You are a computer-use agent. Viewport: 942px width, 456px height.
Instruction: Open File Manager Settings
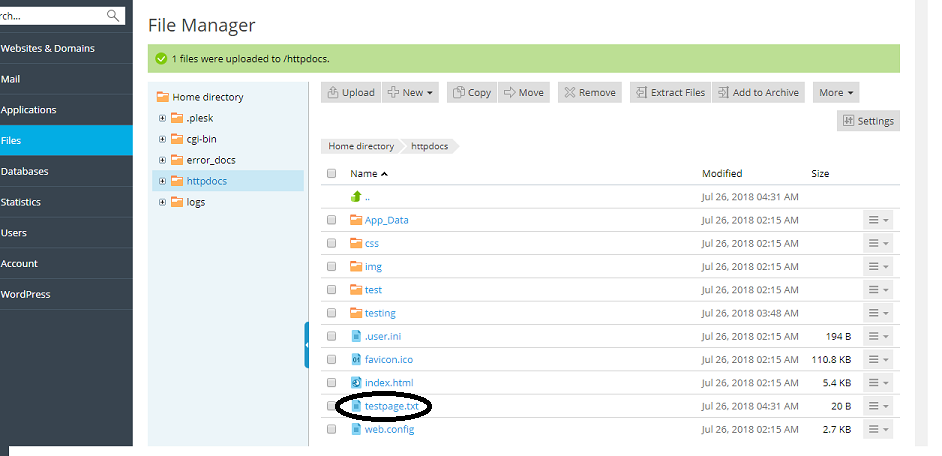tap(867, 121)
